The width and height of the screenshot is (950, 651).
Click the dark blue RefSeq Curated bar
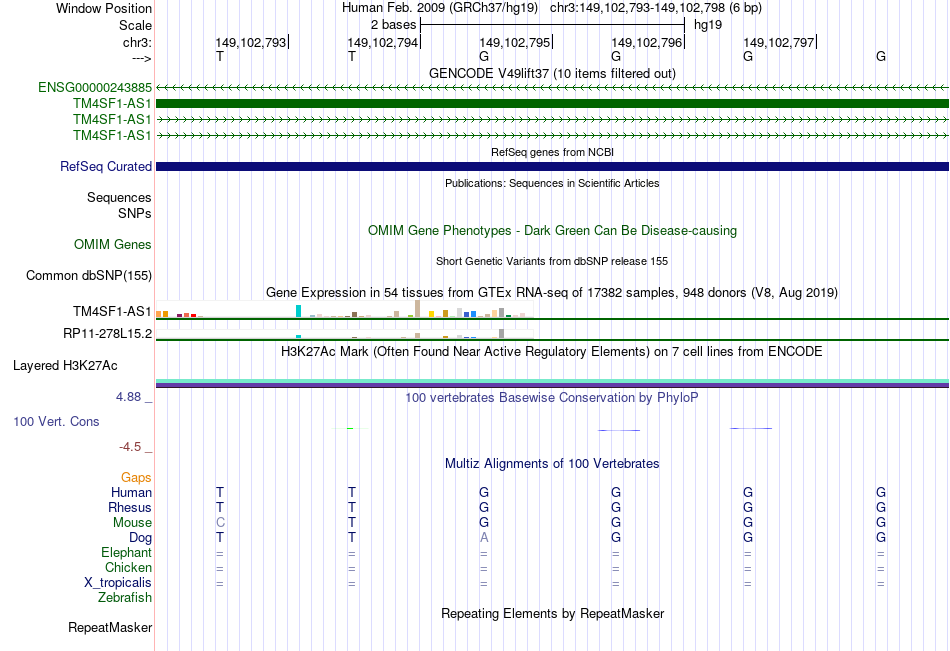(552, 167)
